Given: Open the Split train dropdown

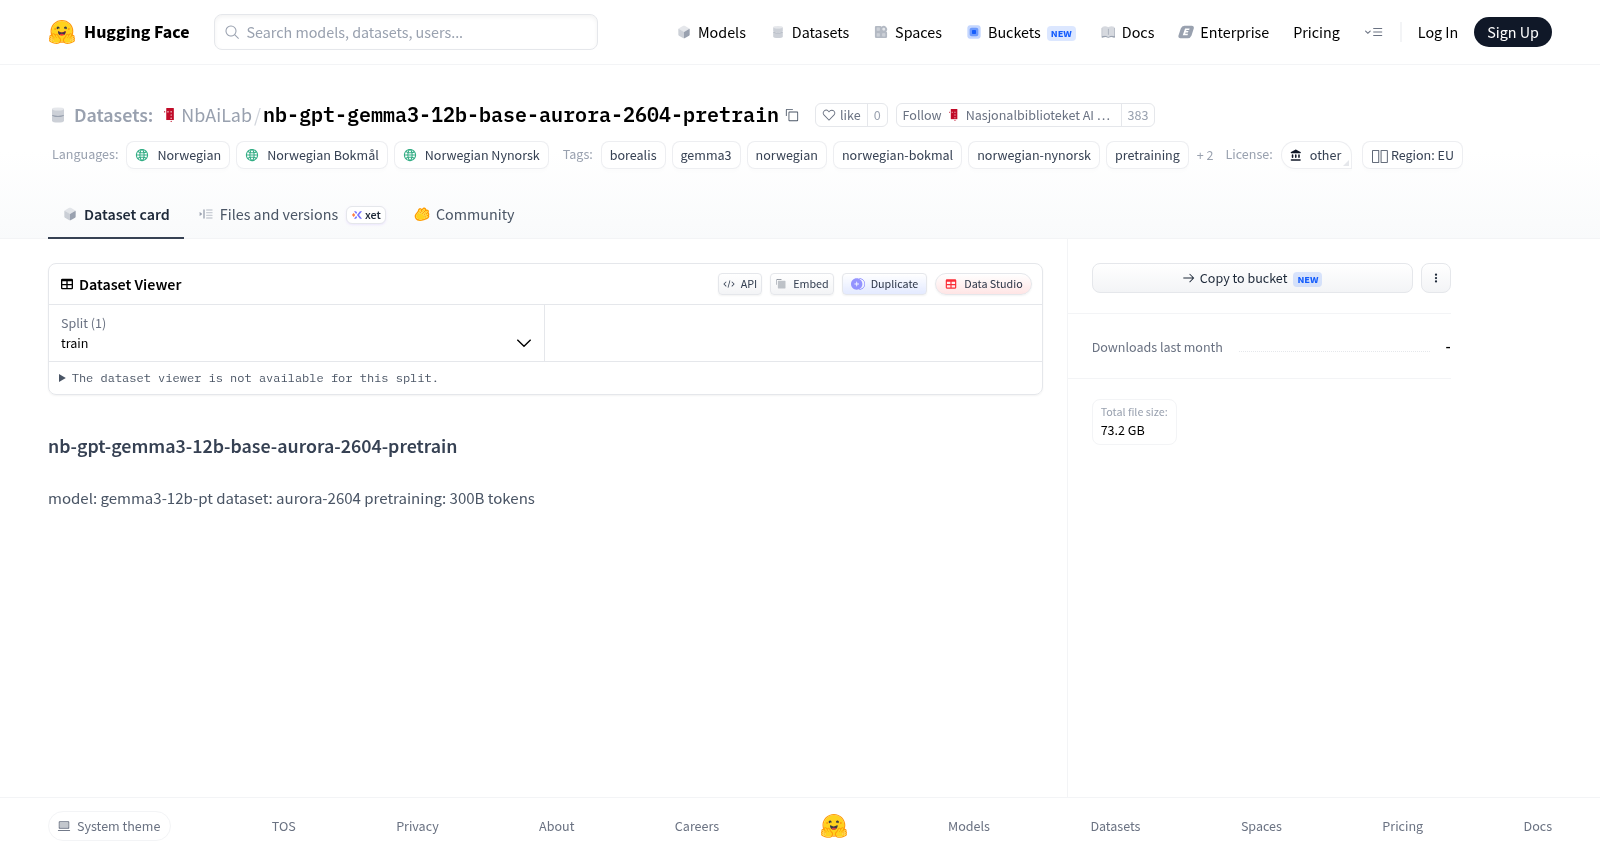Looking at the screenshot, I should [296, 333].
